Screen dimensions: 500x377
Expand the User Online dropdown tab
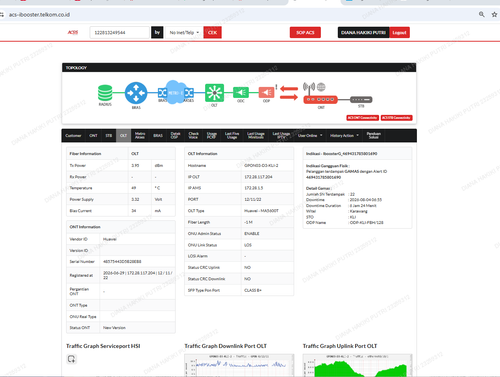310,136
